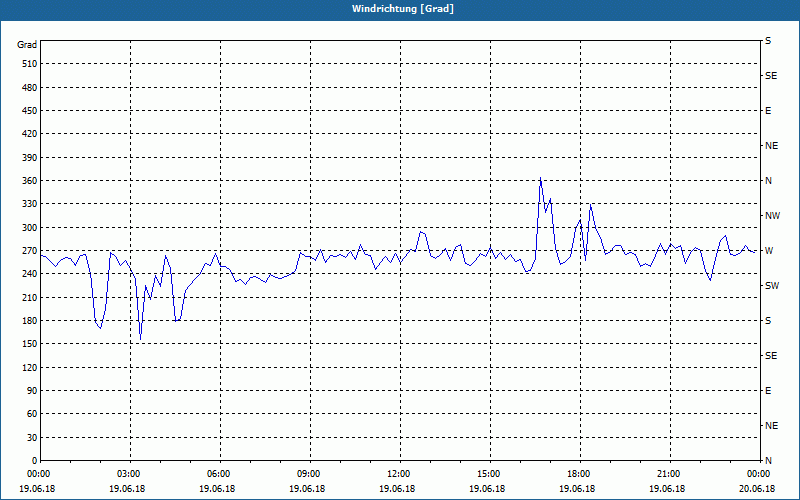Click the 150 value on the y-axis
This screenshot has height=500, width=800.
(x=30, y=344)
